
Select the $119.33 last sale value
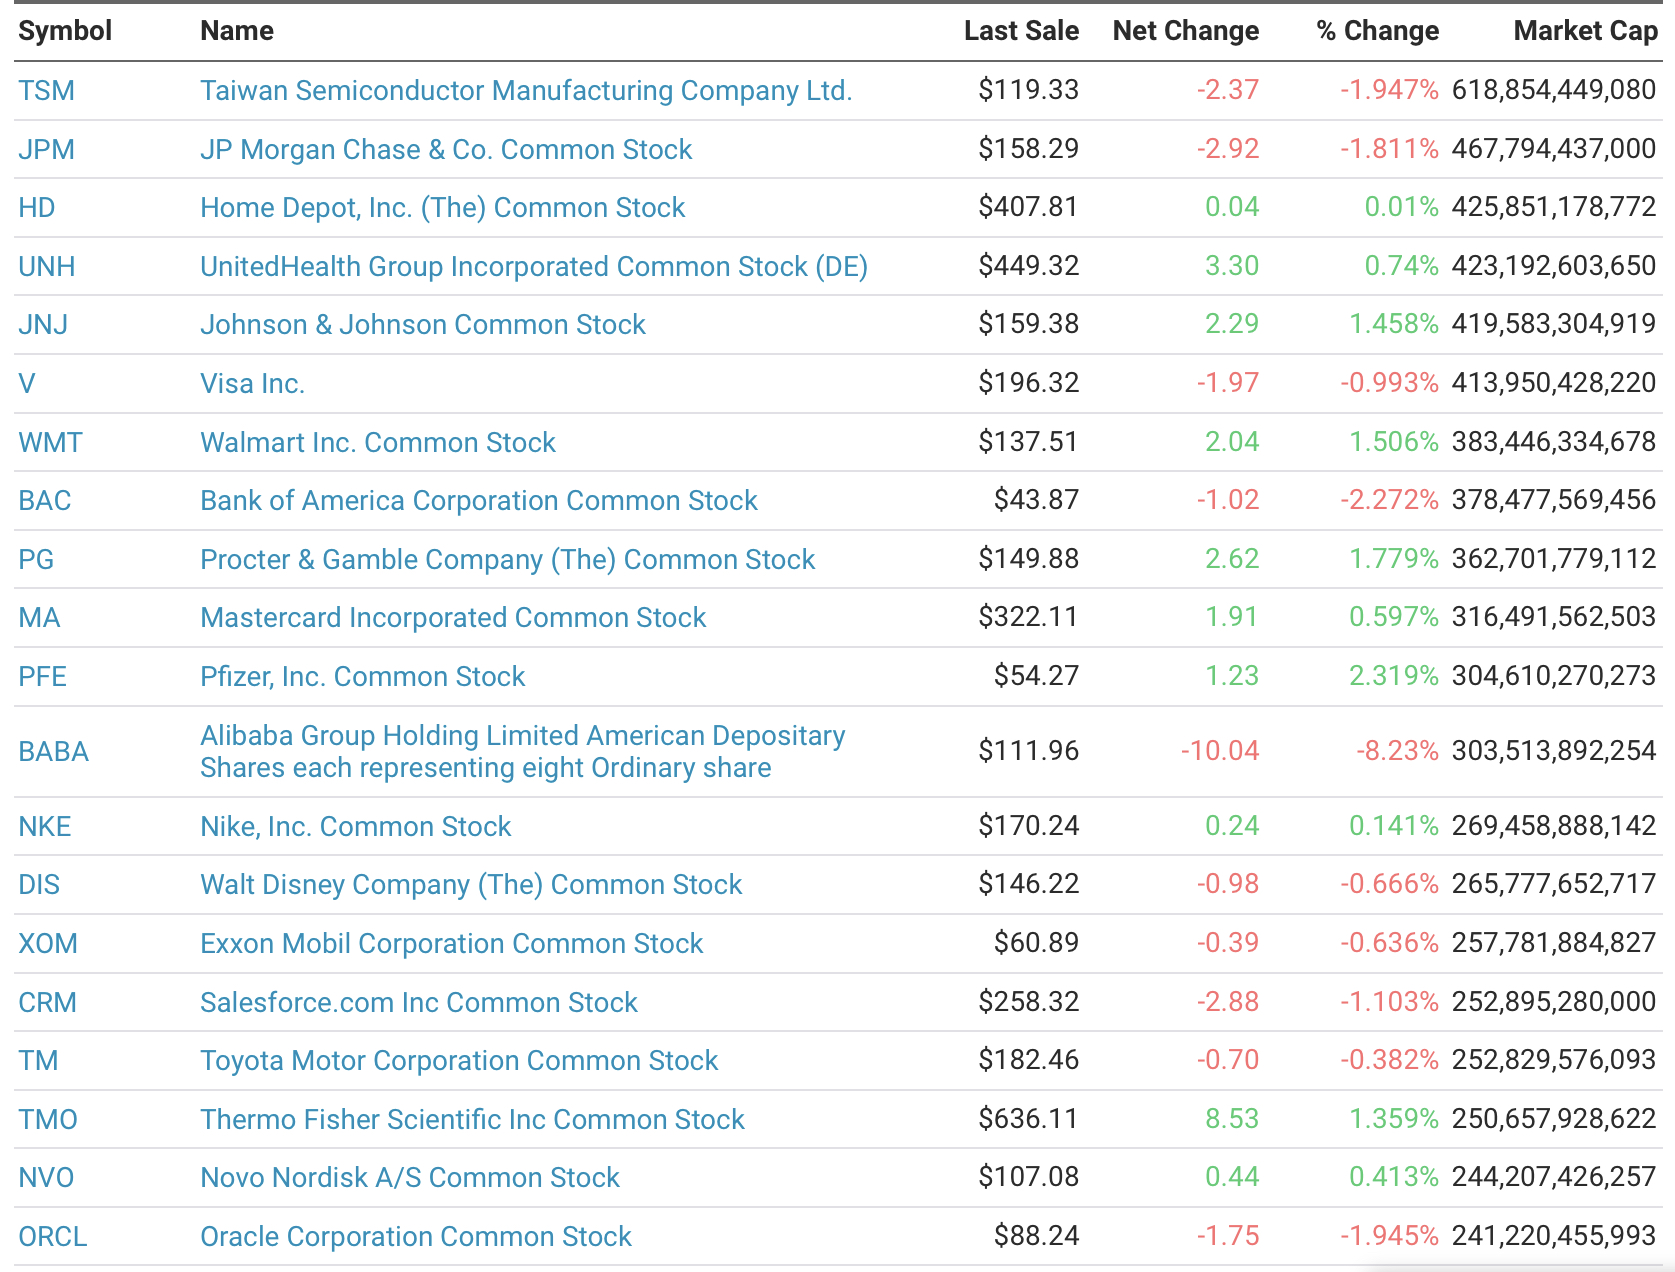coord(1028,90)
